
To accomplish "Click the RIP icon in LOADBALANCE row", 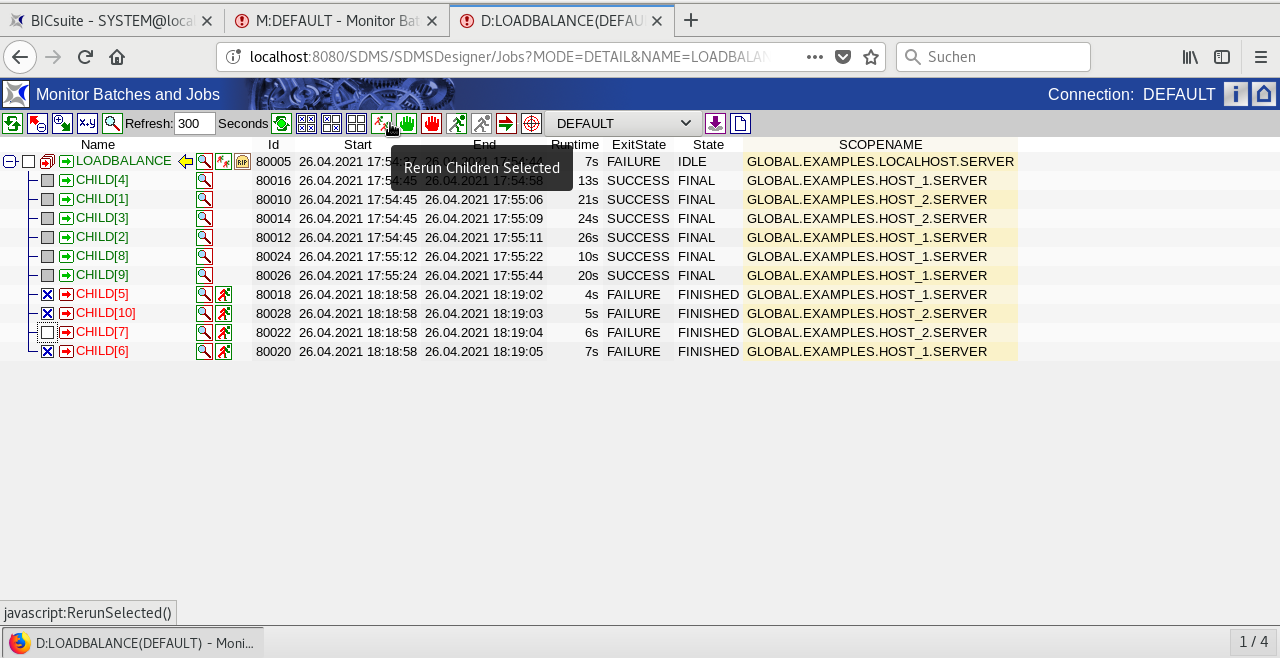I will click(242, 161).
